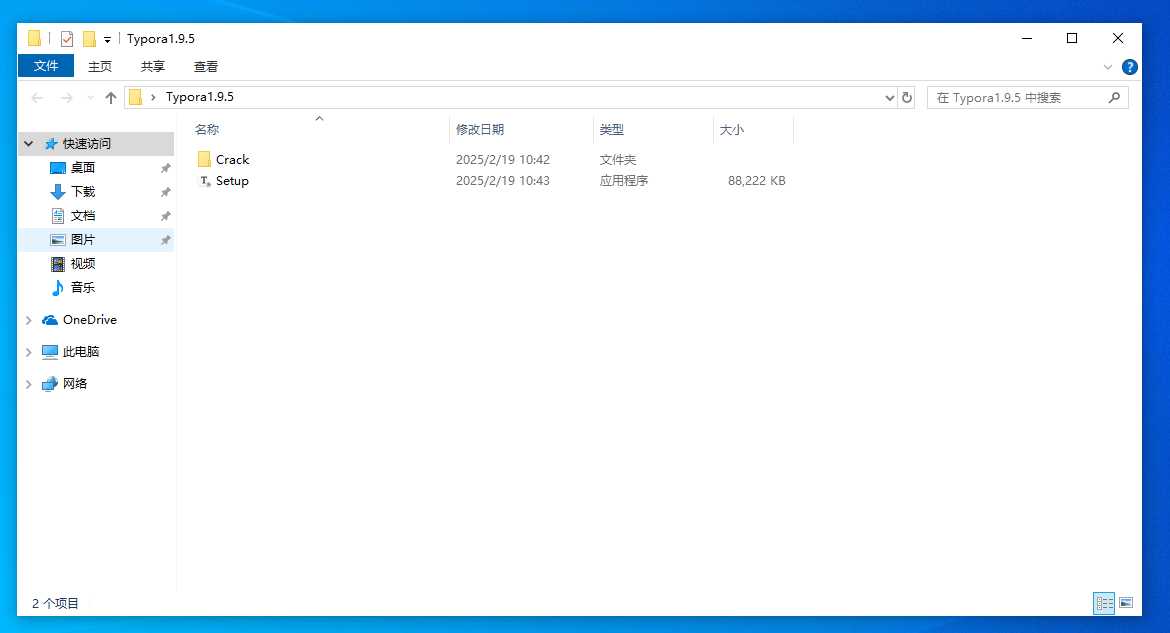Expand the ribbon with the chevron
This screenshot has width=1170, height=633.
(x=1107, y=67)
